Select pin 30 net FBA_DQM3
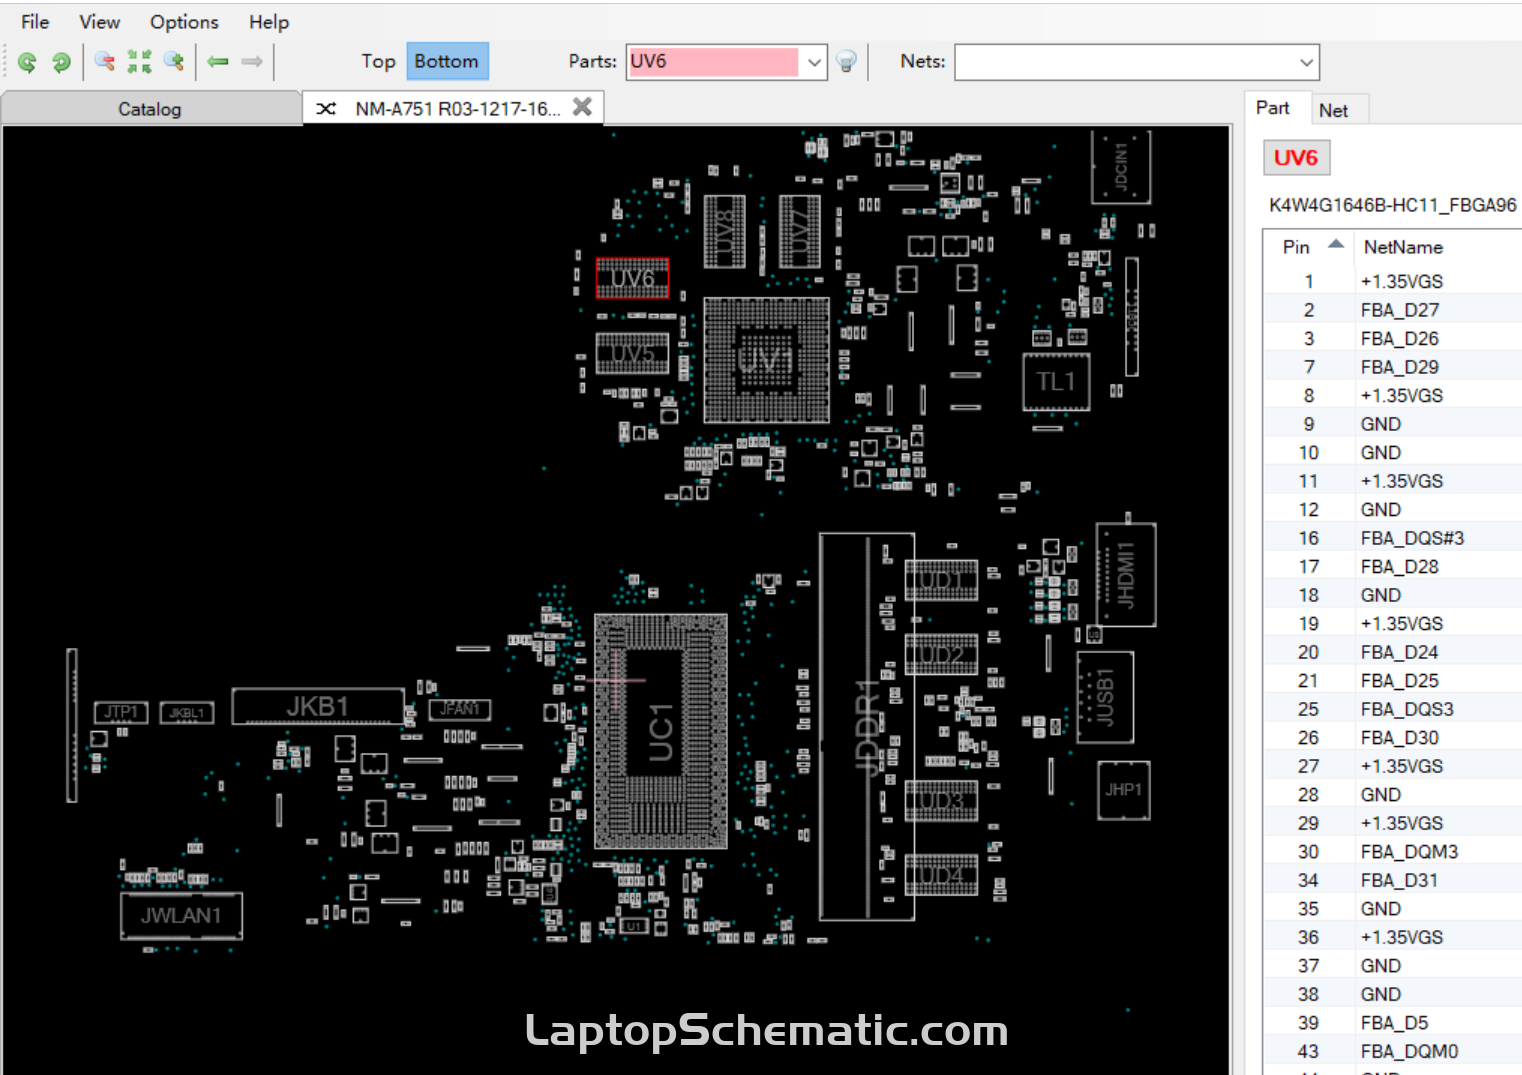1522x1075 pixels. (x=1392, y=851)
